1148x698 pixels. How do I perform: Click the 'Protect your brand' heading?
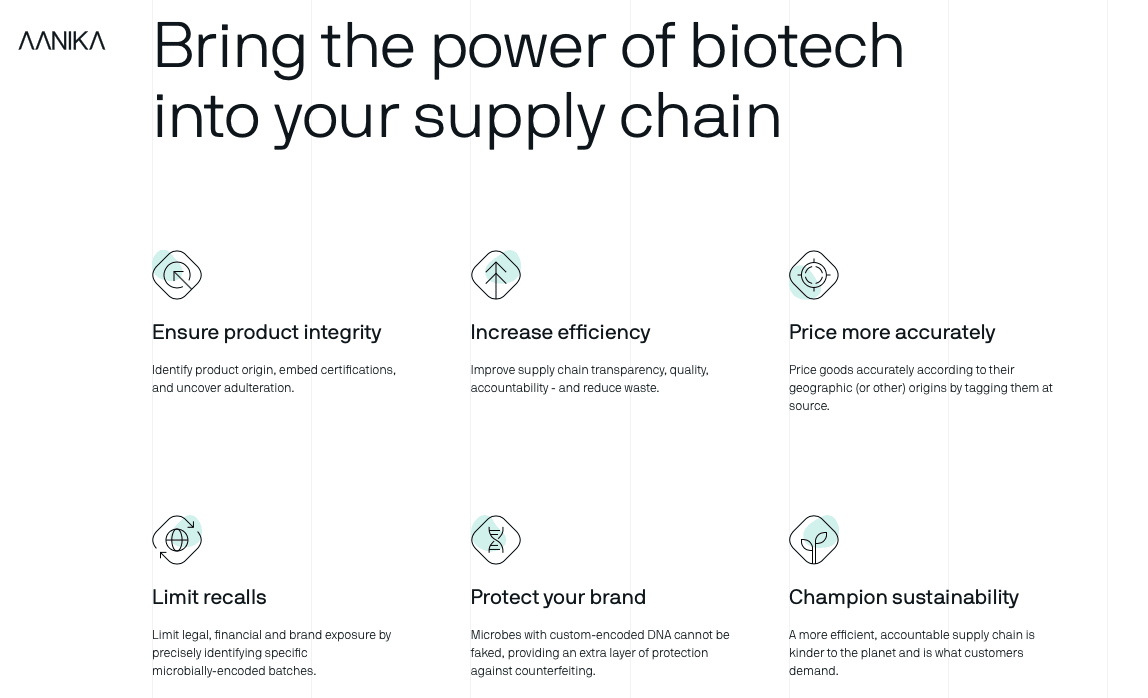[558, 597]
